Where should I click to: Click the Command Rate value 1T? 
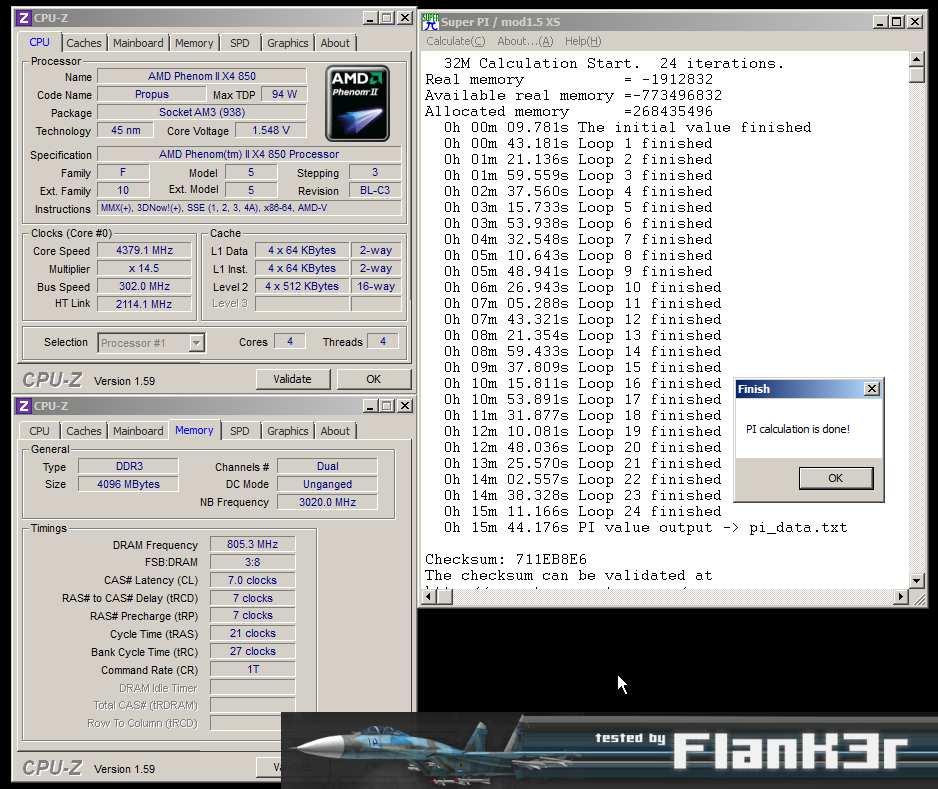click(x=252, y=669)
